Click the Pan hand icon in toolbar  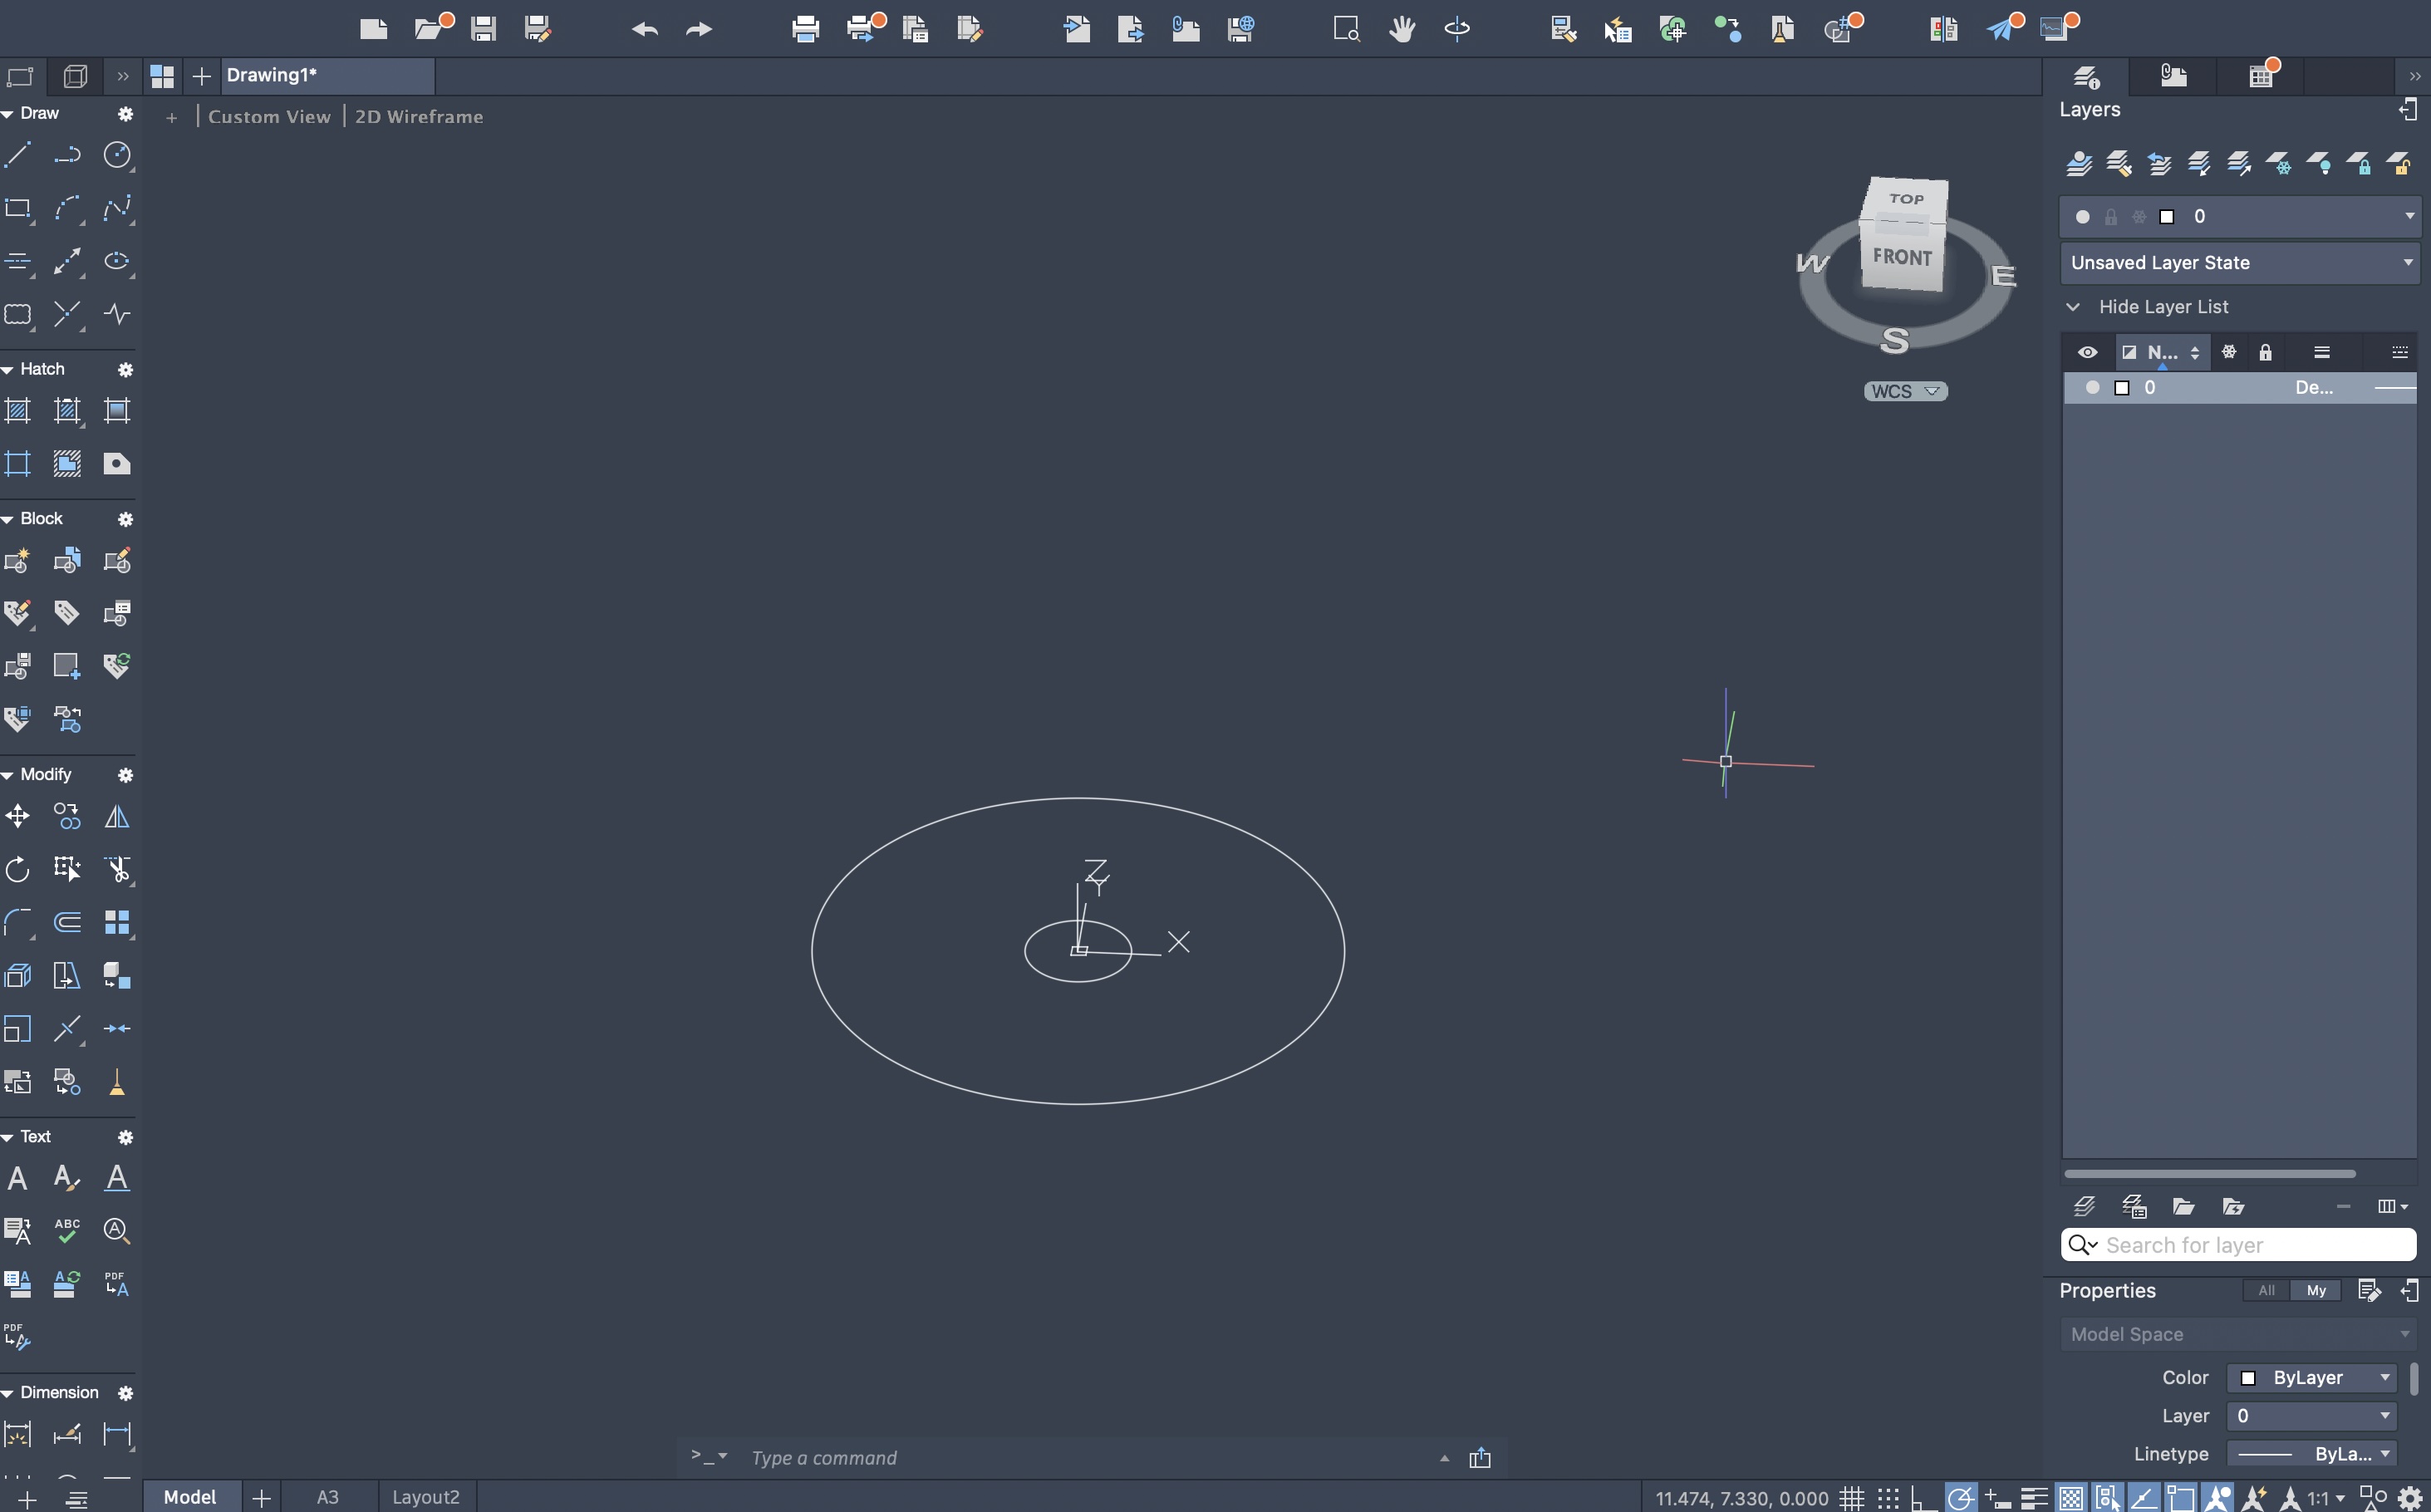pos(1402,29)
